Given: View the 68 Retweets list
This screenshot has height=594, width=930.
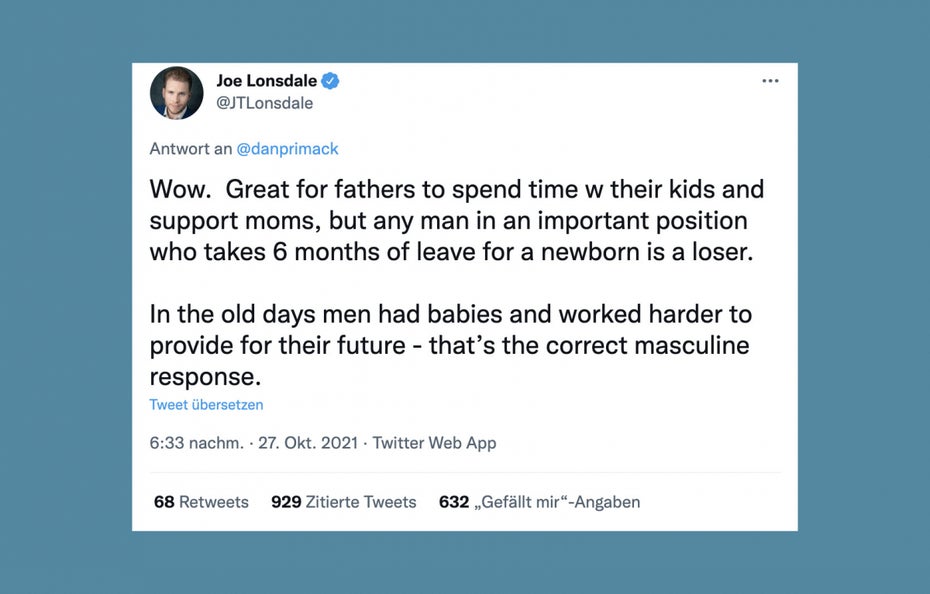Looking at the screenshot, I should [201, 502].
